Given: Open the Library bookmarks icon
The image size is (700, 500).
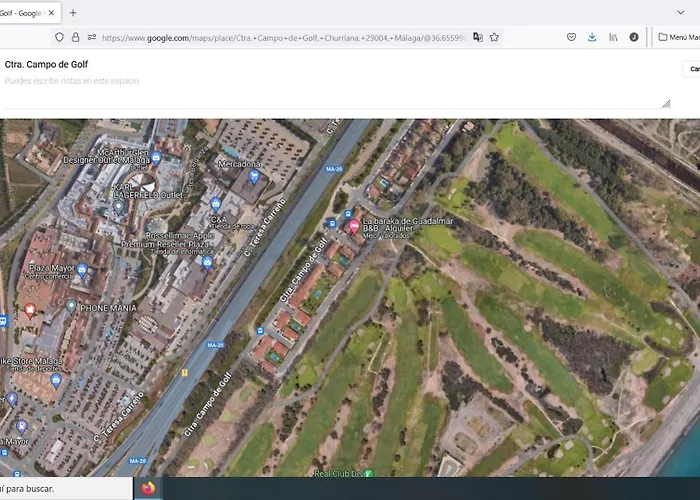Looking at the screenshot, I should click(613, 37).
